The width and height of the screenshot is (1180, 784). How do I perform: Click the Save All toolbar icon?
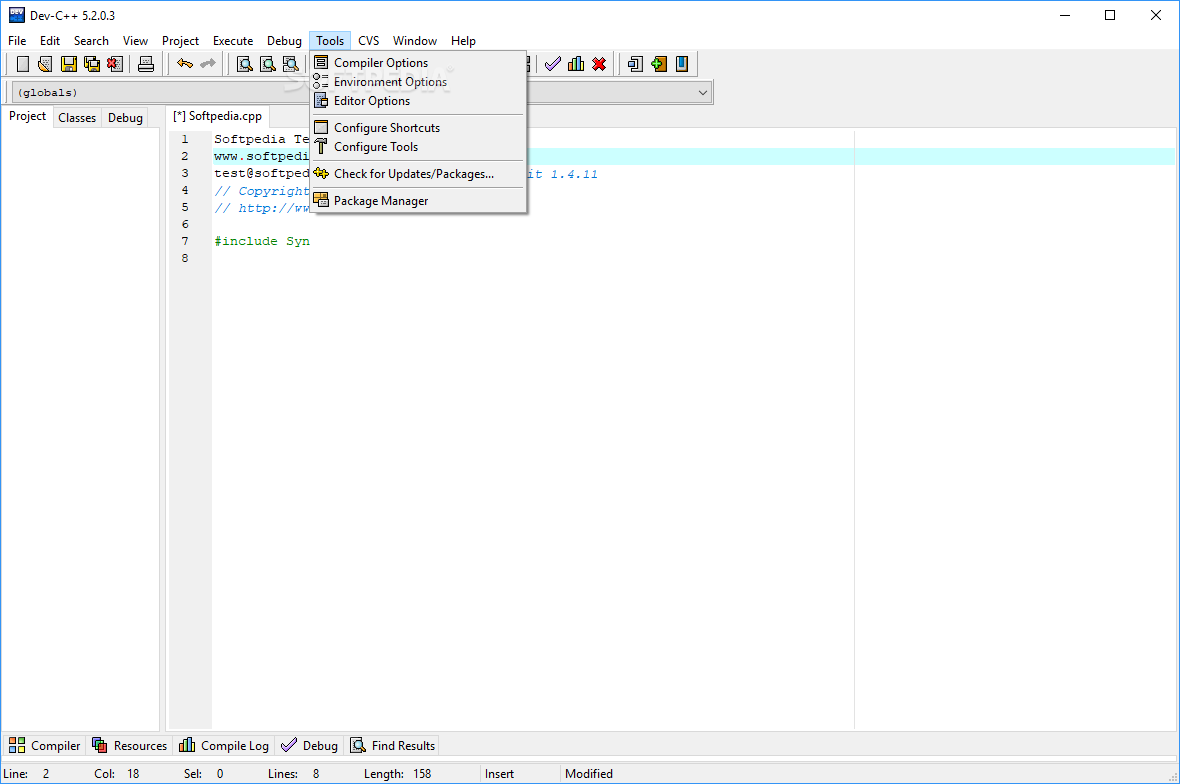tap(92, 64)
